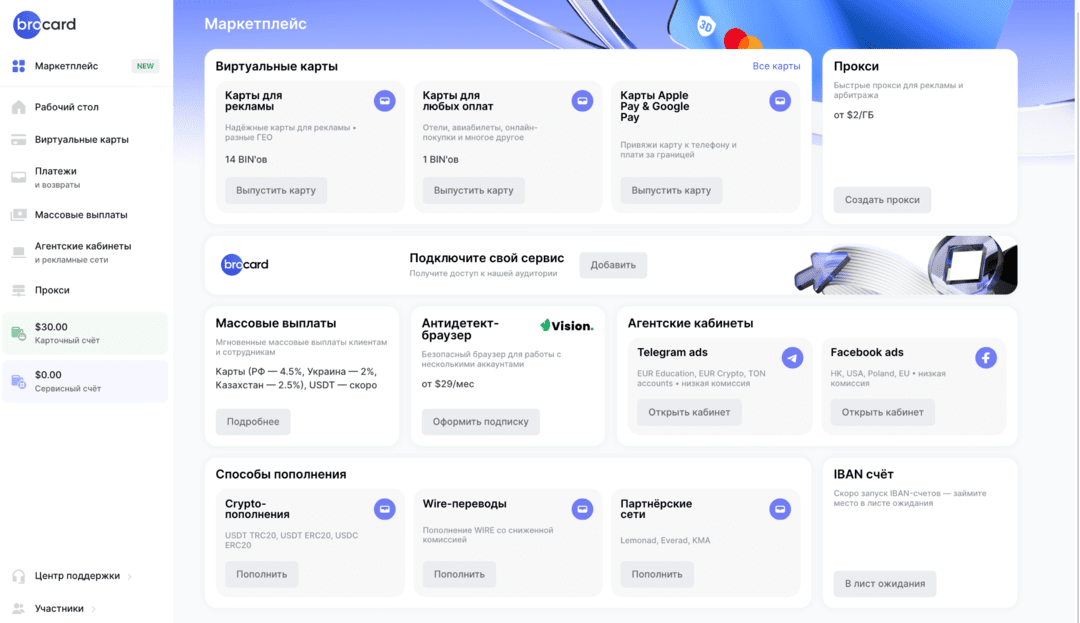Click the card icon on Карты Apple Pay & Google Pay
This screenshot has width=1080, height=623.
pyautogui.click(x=780, y=101)
